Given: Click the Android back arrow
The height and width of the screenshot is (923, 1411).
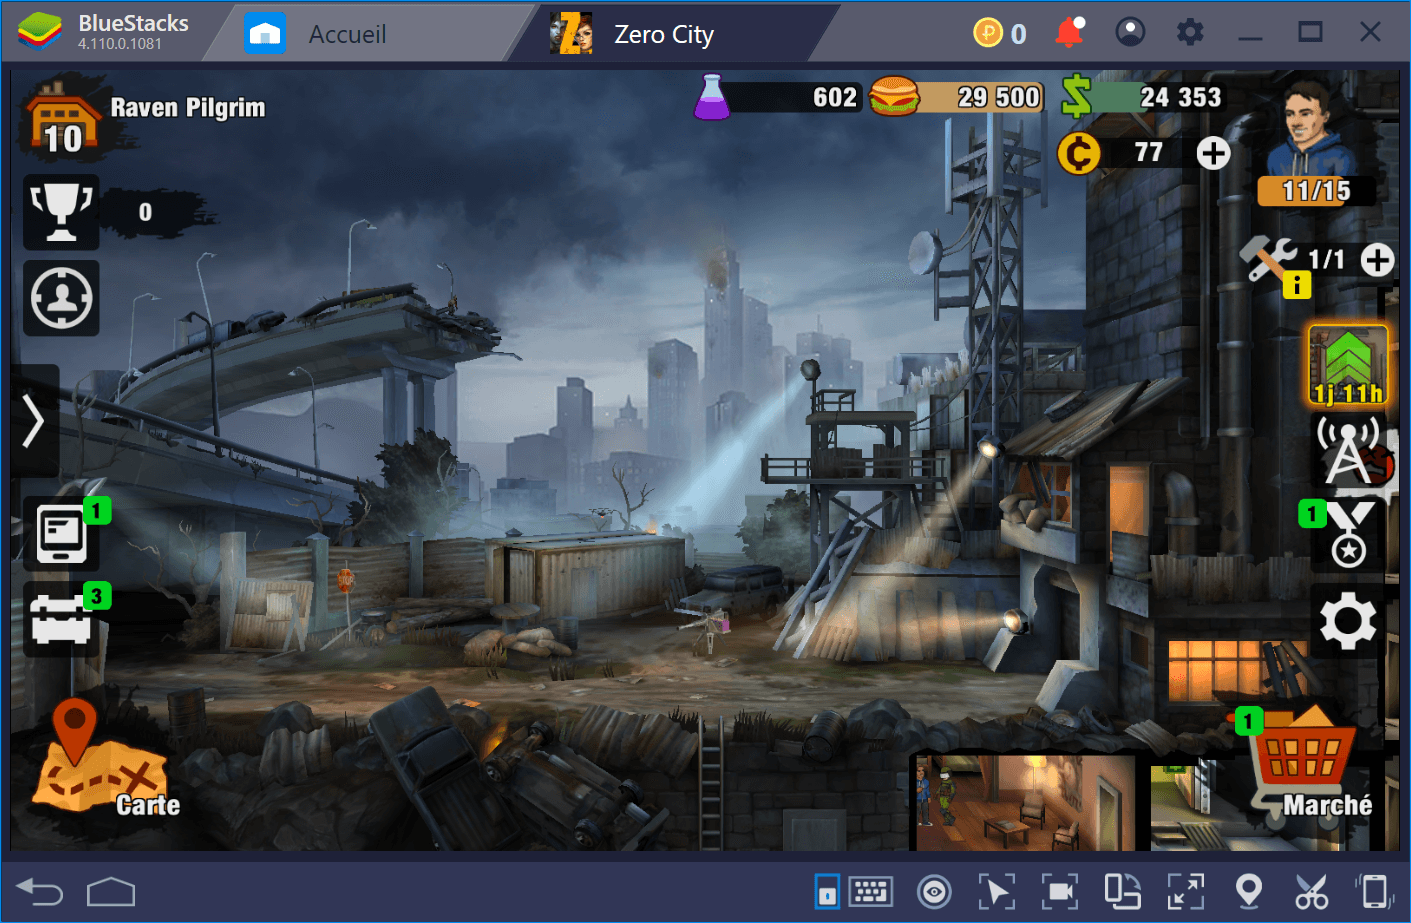Looking at the screenshot, I should [40, 891].
